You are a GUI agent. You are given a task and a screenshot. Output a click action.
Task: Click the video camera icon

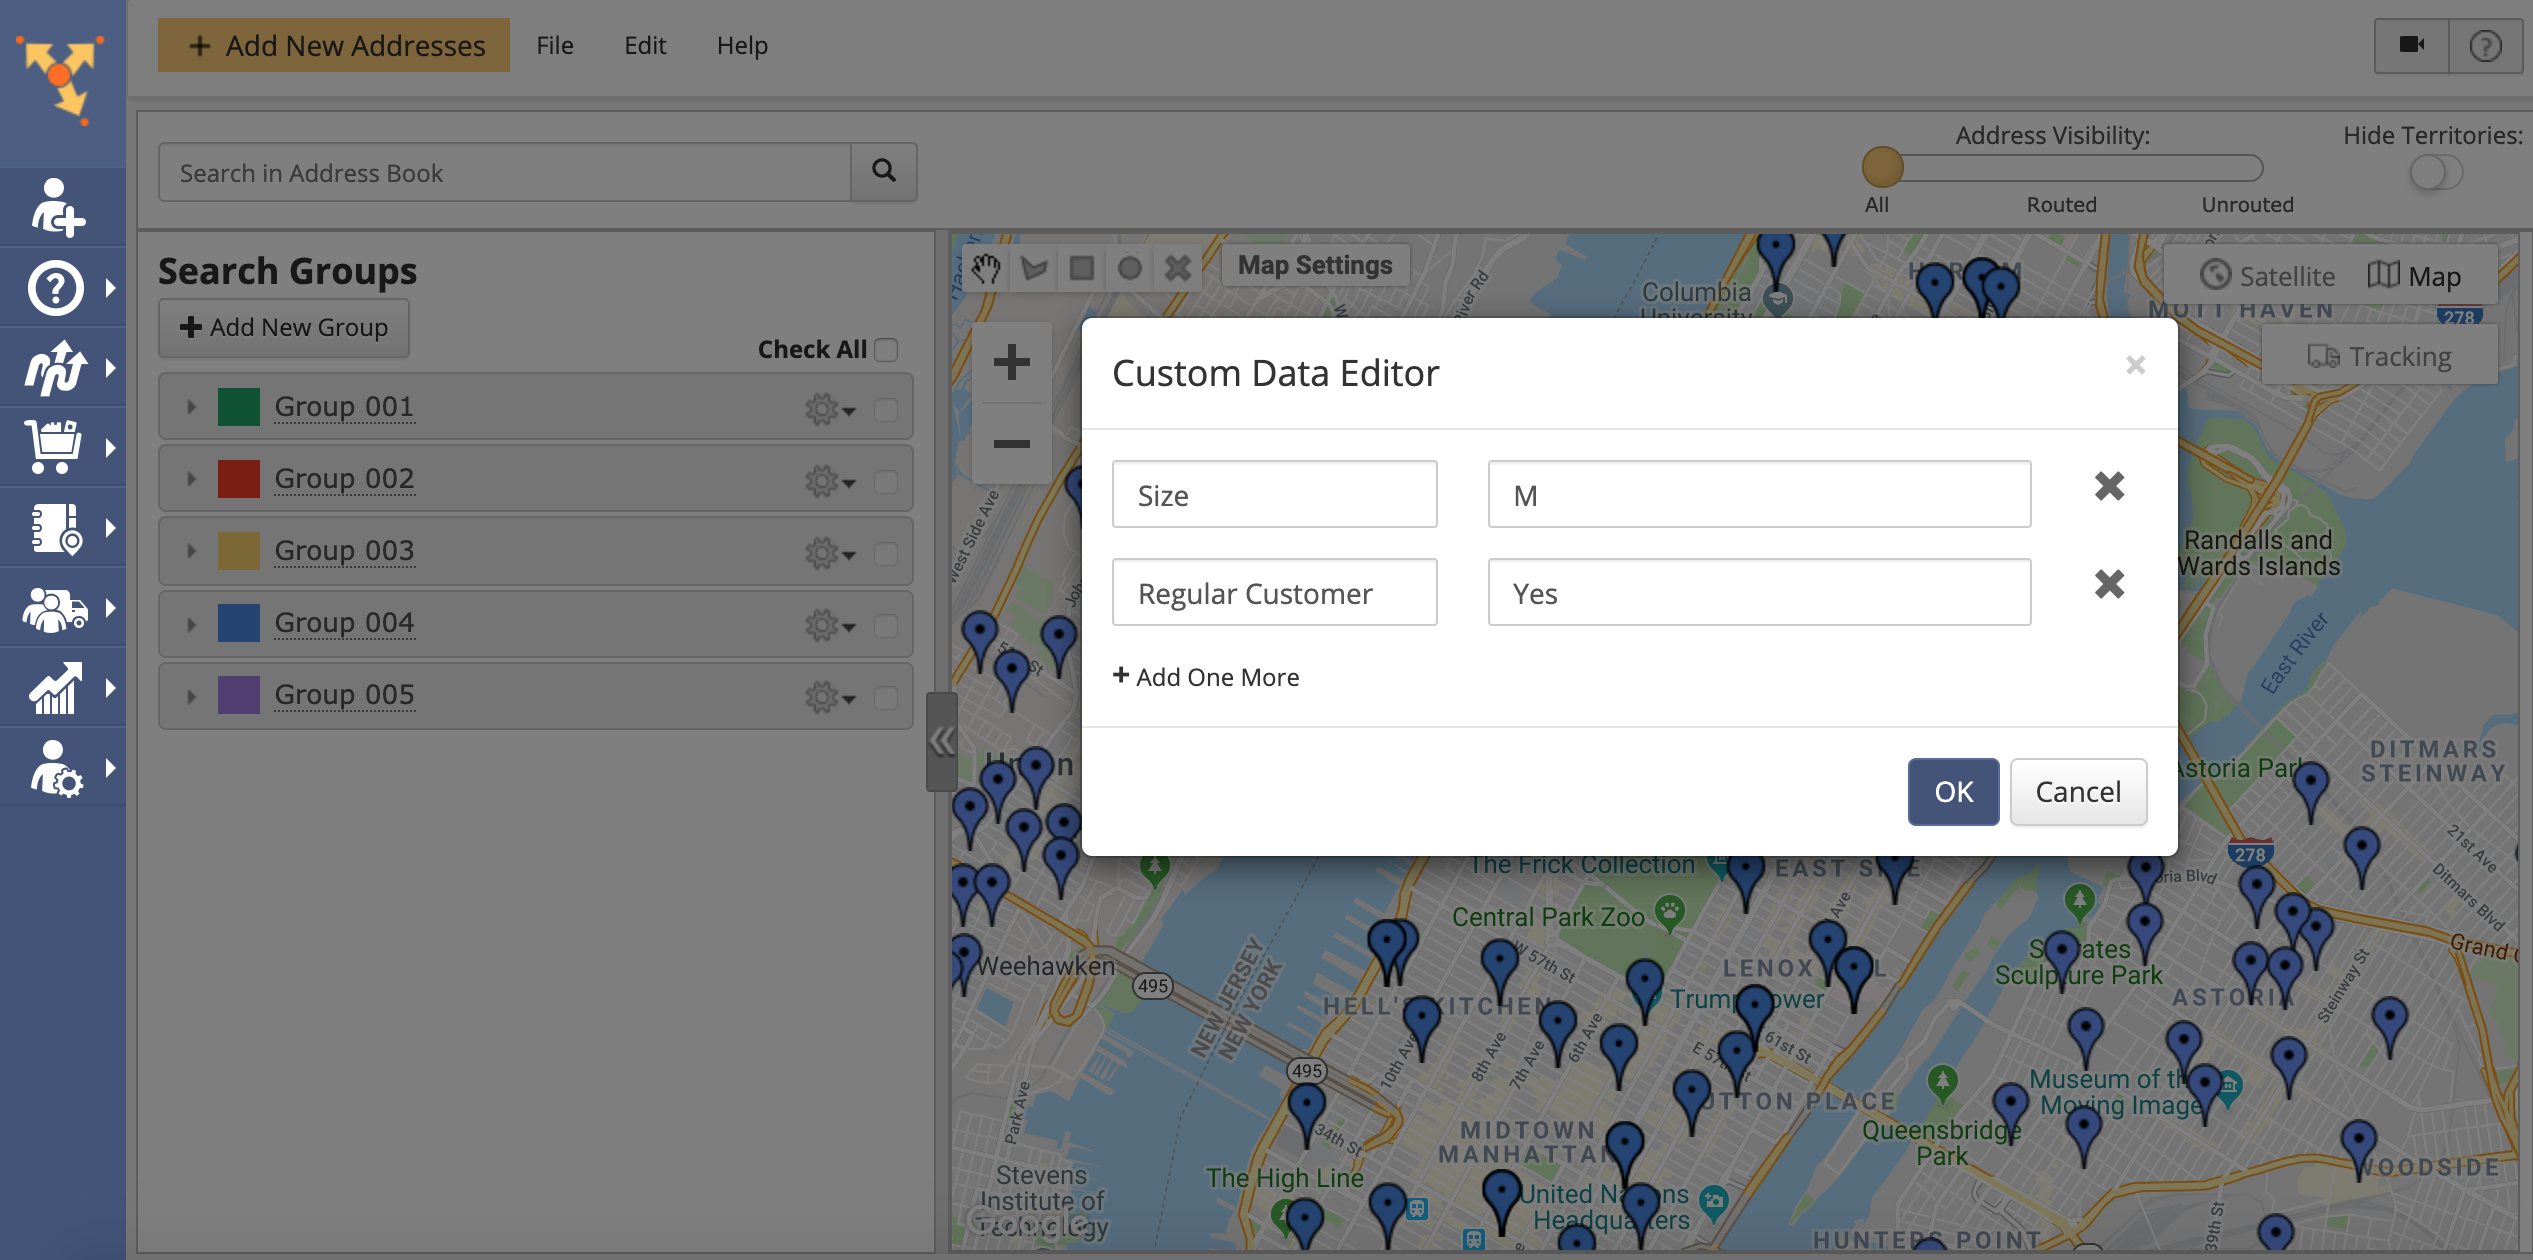click(2411, 45)
